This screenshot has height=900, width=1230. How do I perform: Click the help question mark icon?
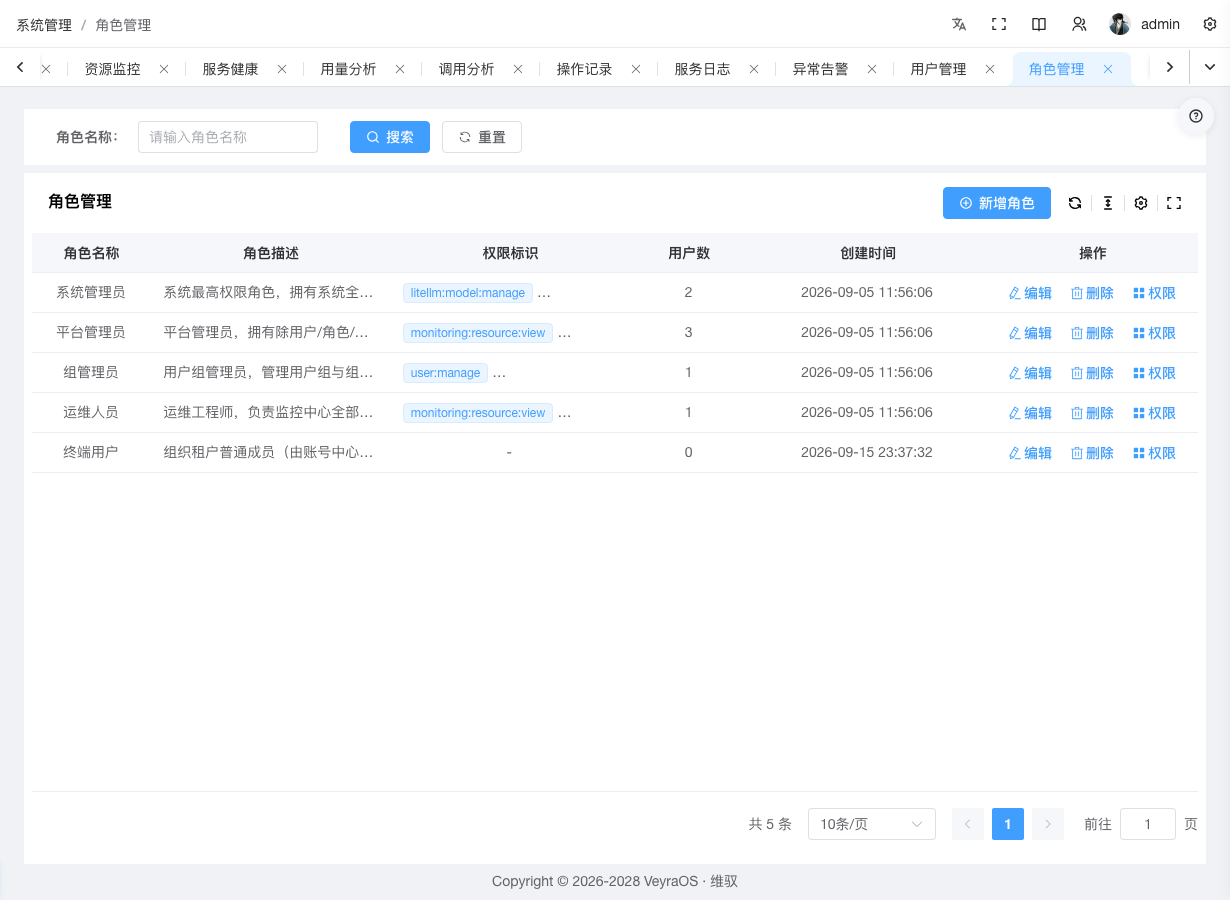coord(1196,116)
